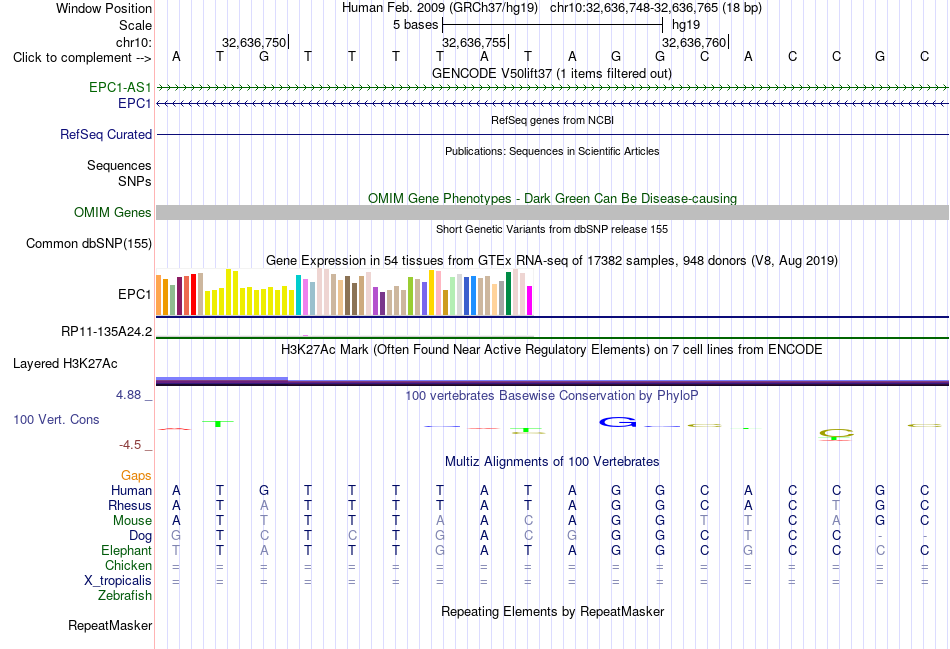
Task: Click the SNPs track label
Action: coord(135,181)
